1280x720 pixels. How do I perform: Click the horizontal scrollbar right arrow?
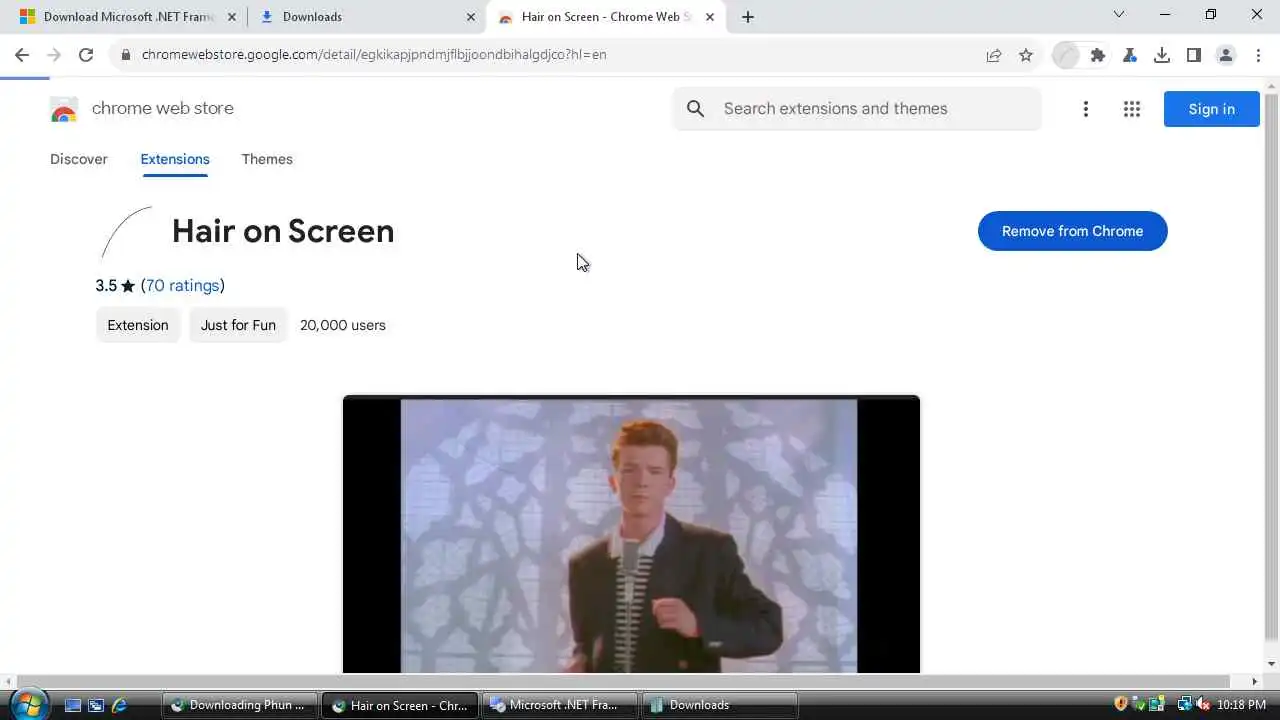[x=1255, y=681]
